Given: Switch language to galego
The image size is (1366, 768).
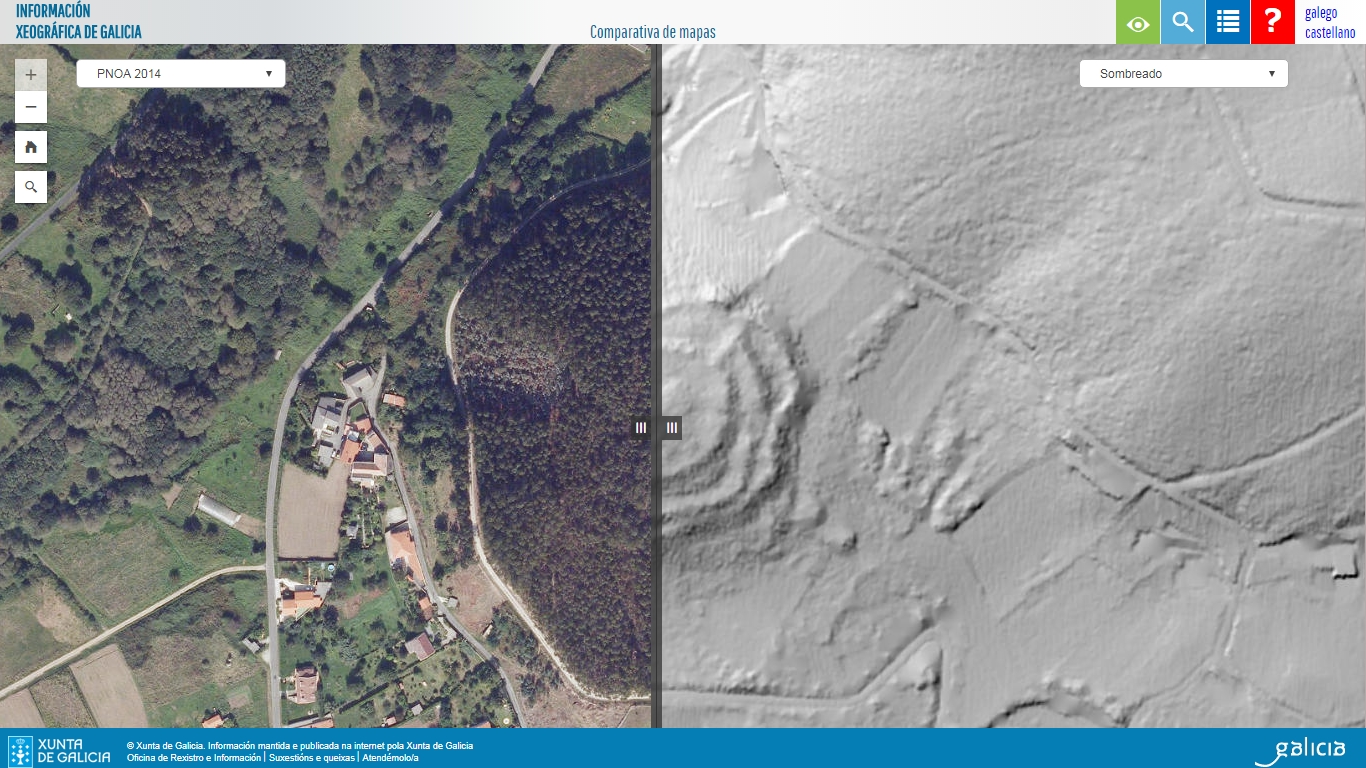Looking at the screenshot, I should [x=1320, y=13].
